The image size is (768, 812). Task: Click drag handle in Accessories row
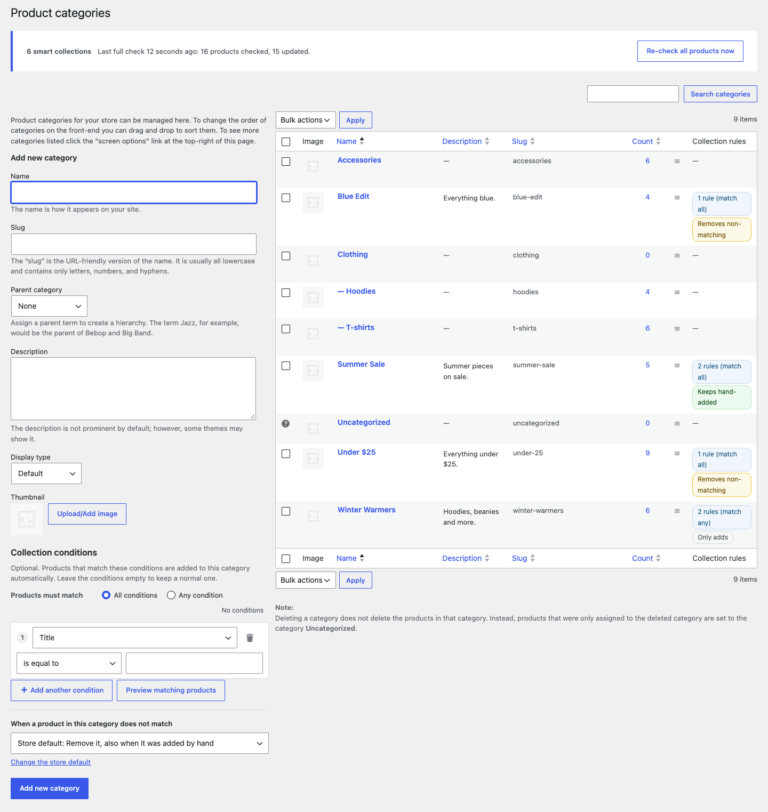[677, 161]
